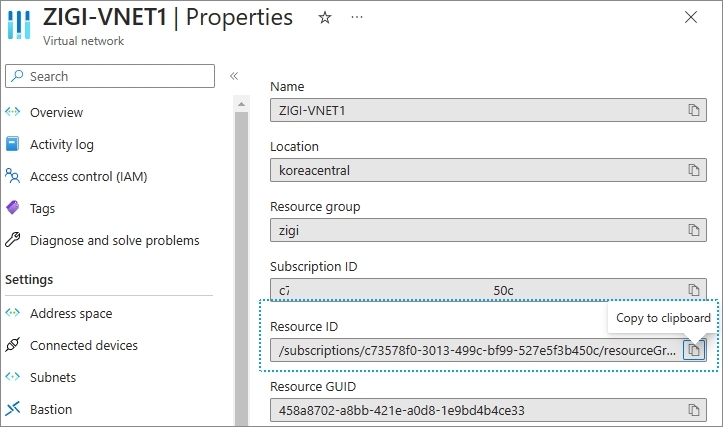Click the Subscription ID field
The width and height of the screenshot is (723, 427).
[488, 290]
